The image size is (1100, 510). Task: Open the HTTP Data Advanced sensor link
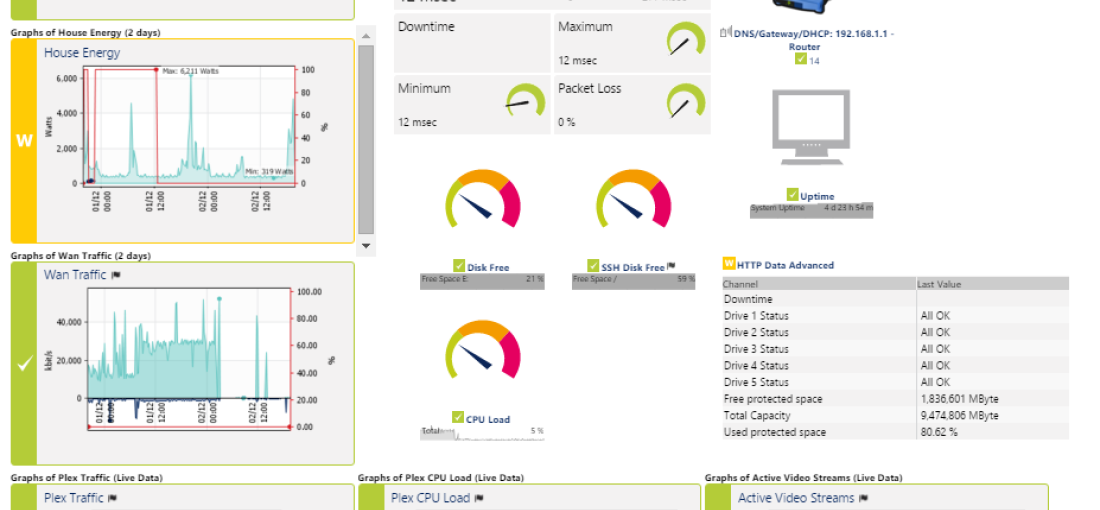pyautogui.click(x=785, y=265)
